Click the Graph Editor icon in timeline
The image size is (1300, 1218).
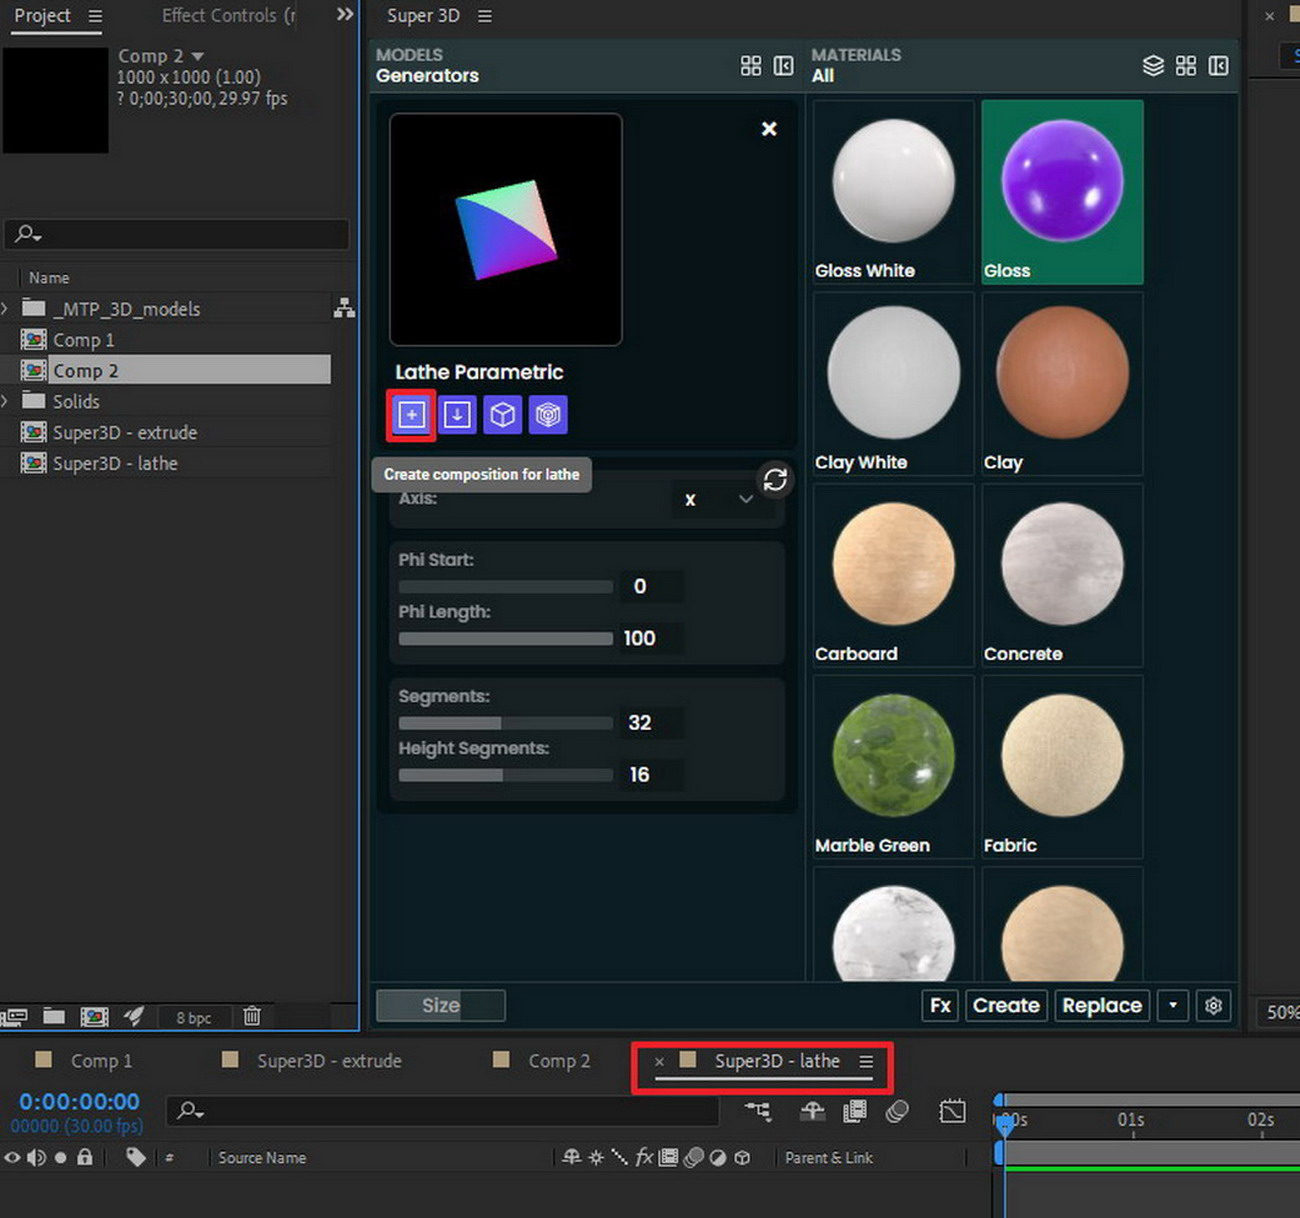952,1111
